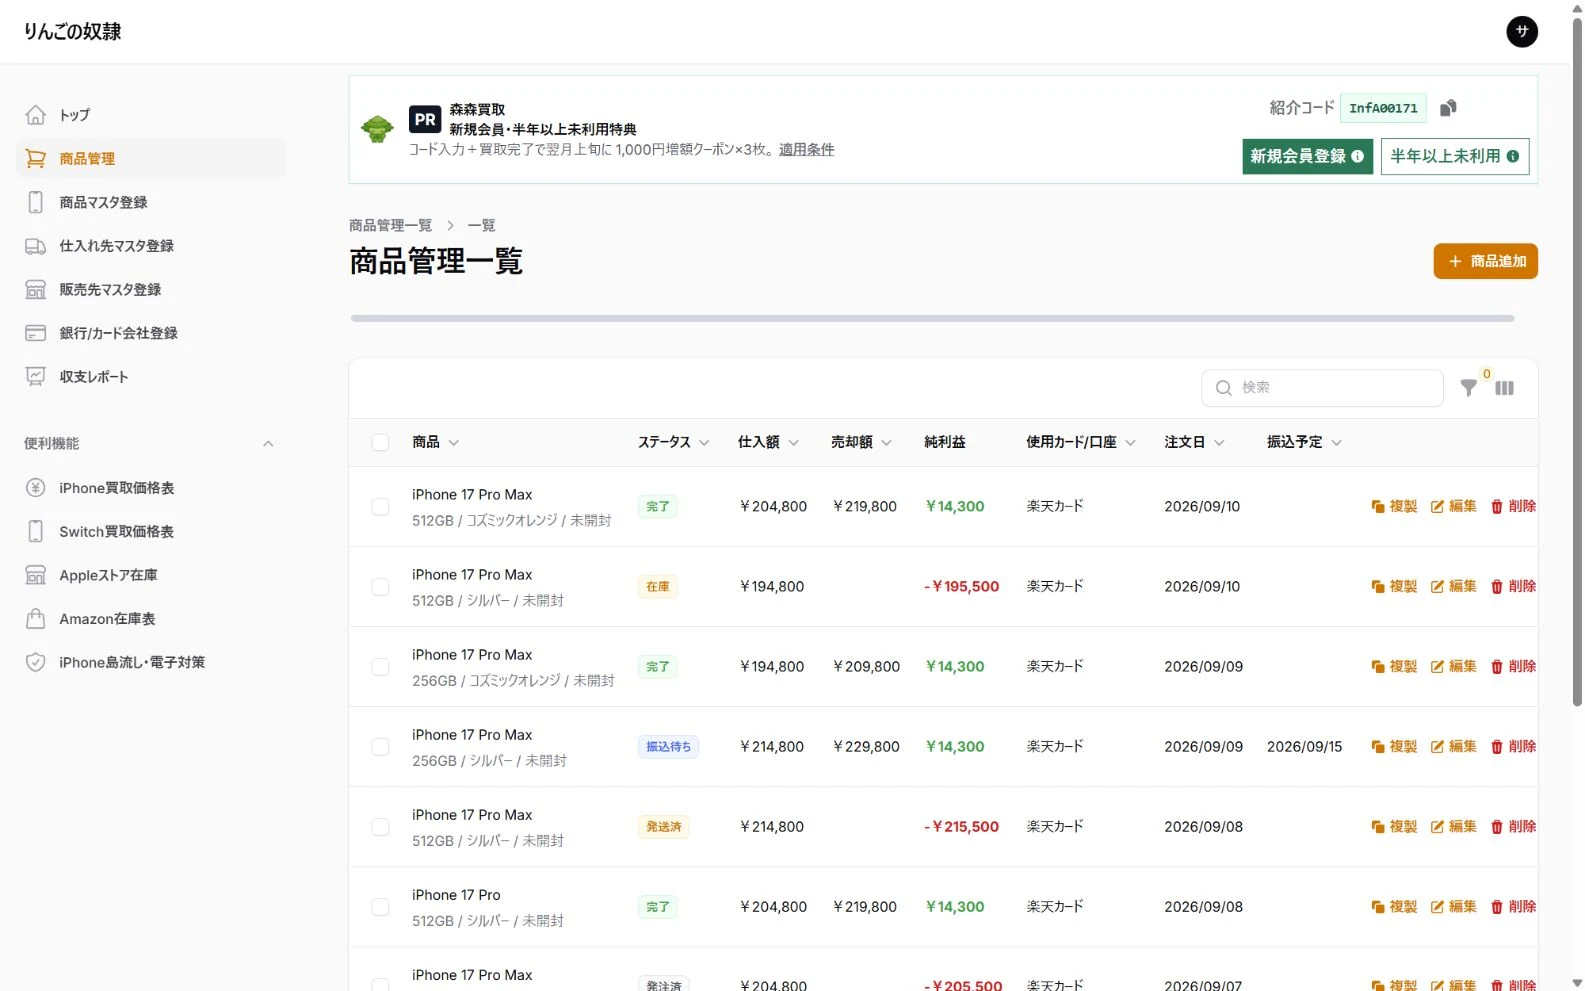
Task: Edit the 発送済 row
Action: coord(1454,826)
